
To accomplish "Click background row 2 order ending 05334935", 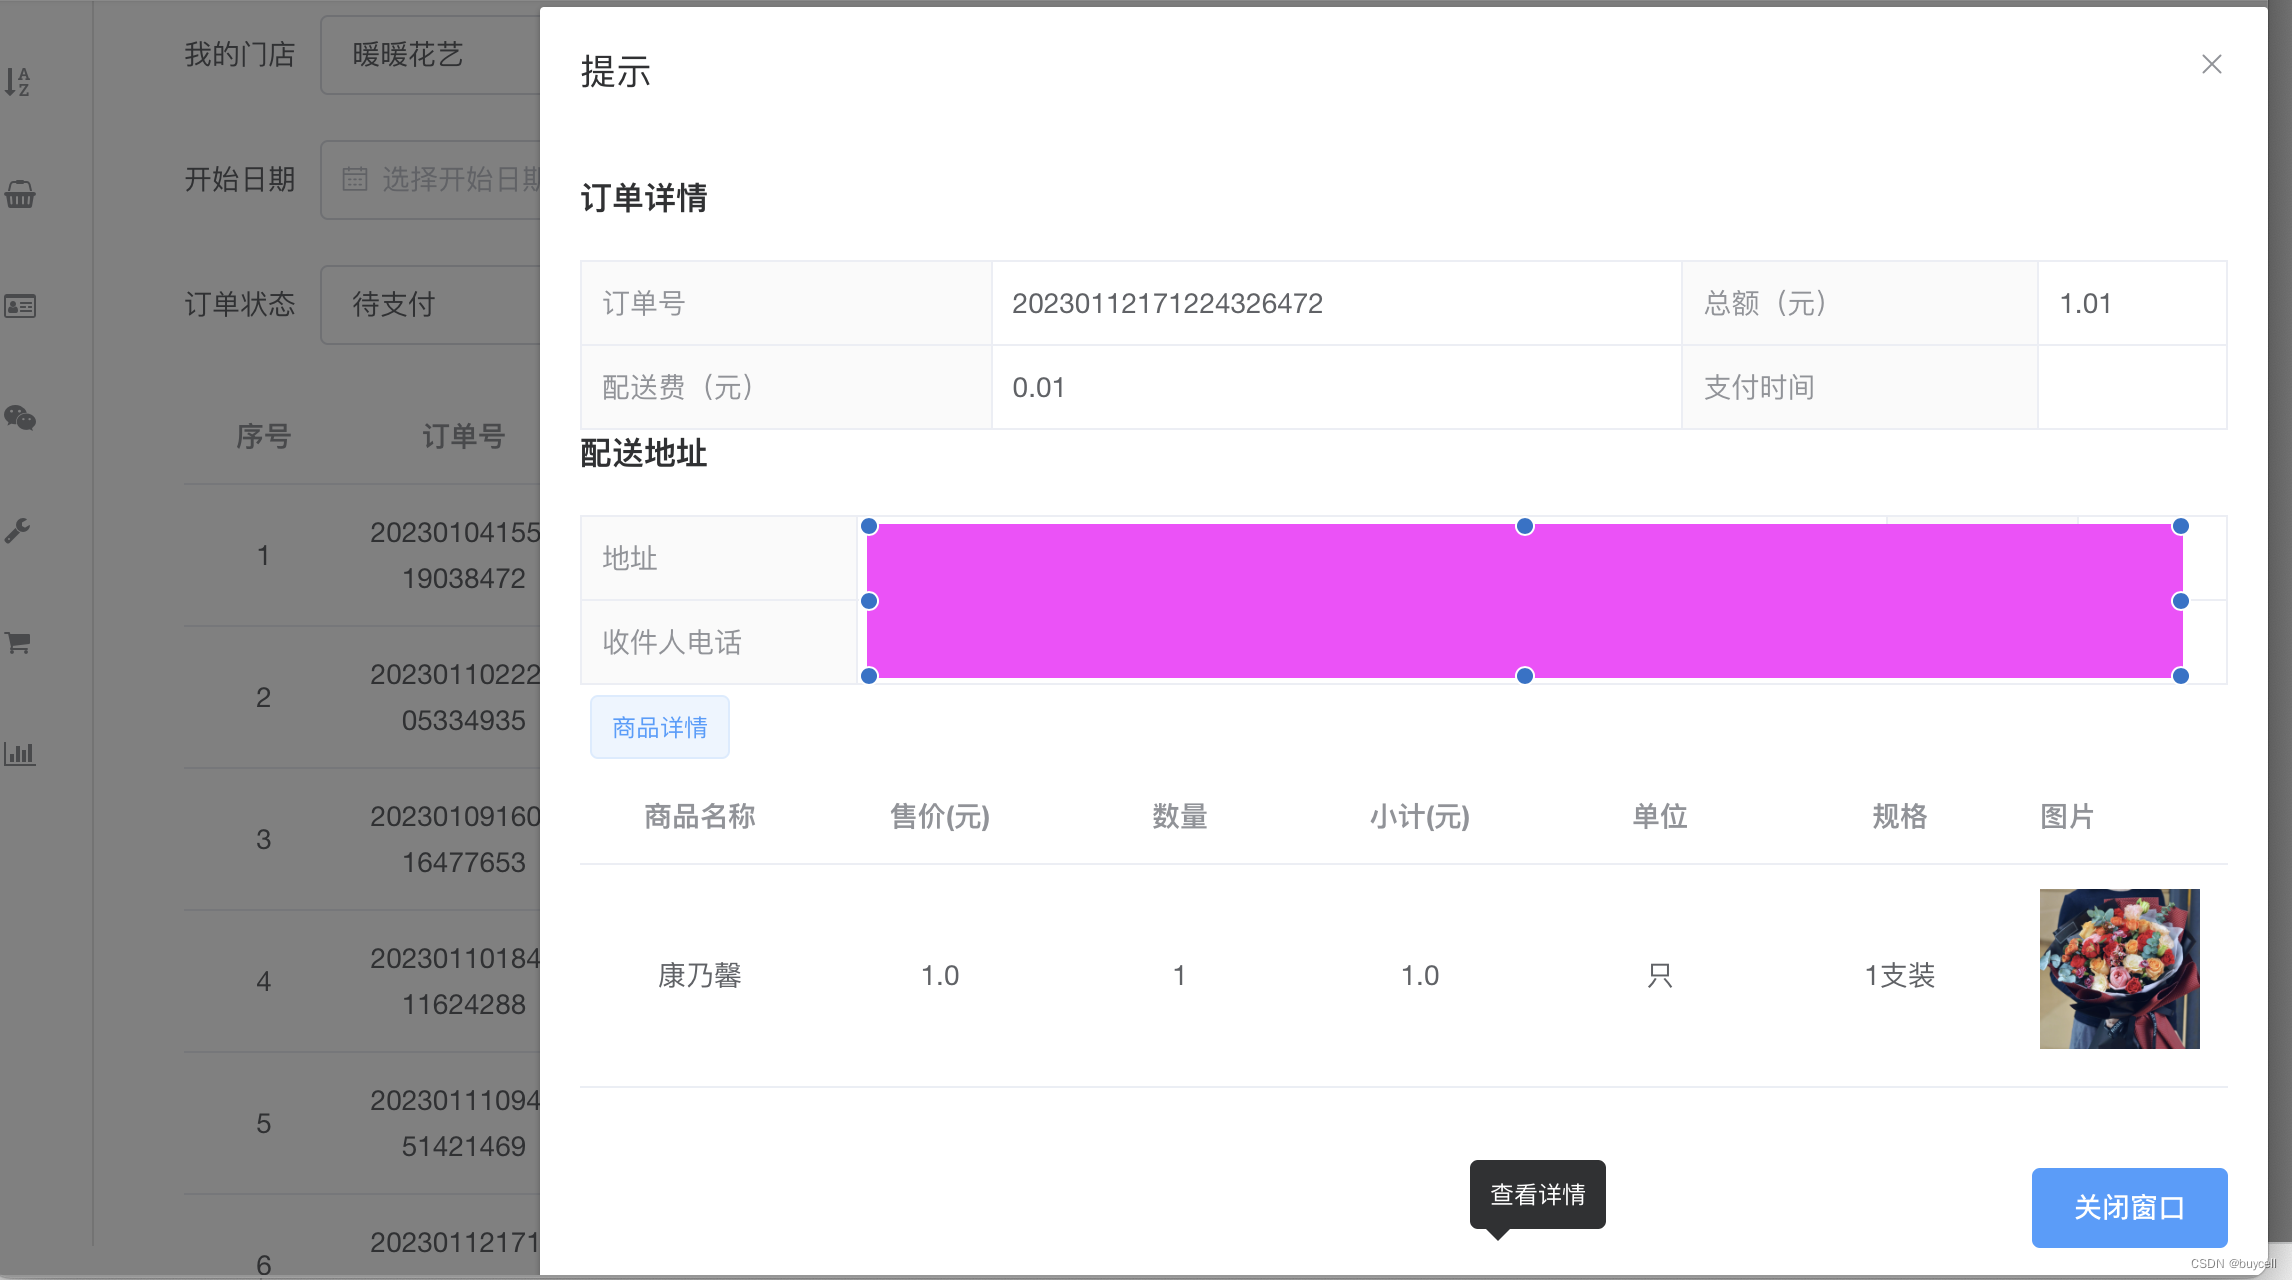I will (362, 697).
